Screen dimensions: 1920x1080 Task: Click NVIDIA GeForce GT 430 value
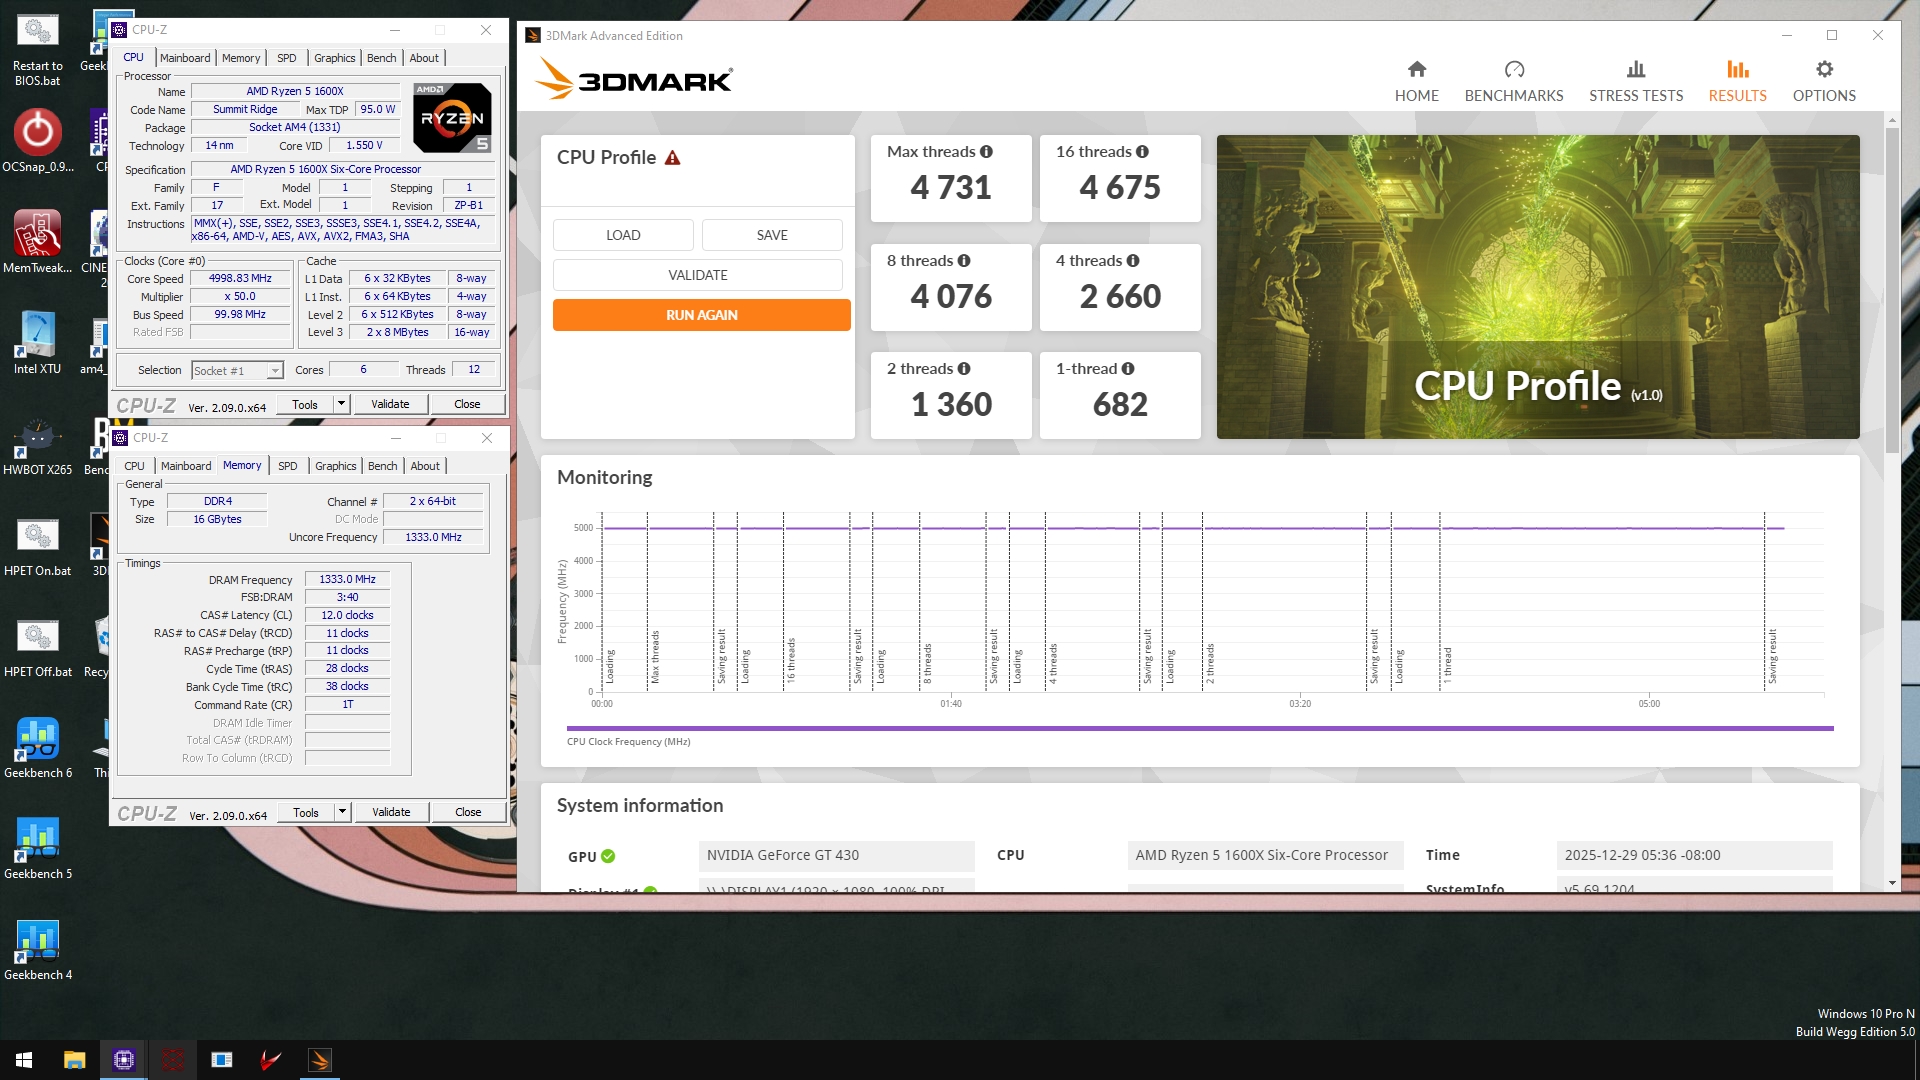836,856
